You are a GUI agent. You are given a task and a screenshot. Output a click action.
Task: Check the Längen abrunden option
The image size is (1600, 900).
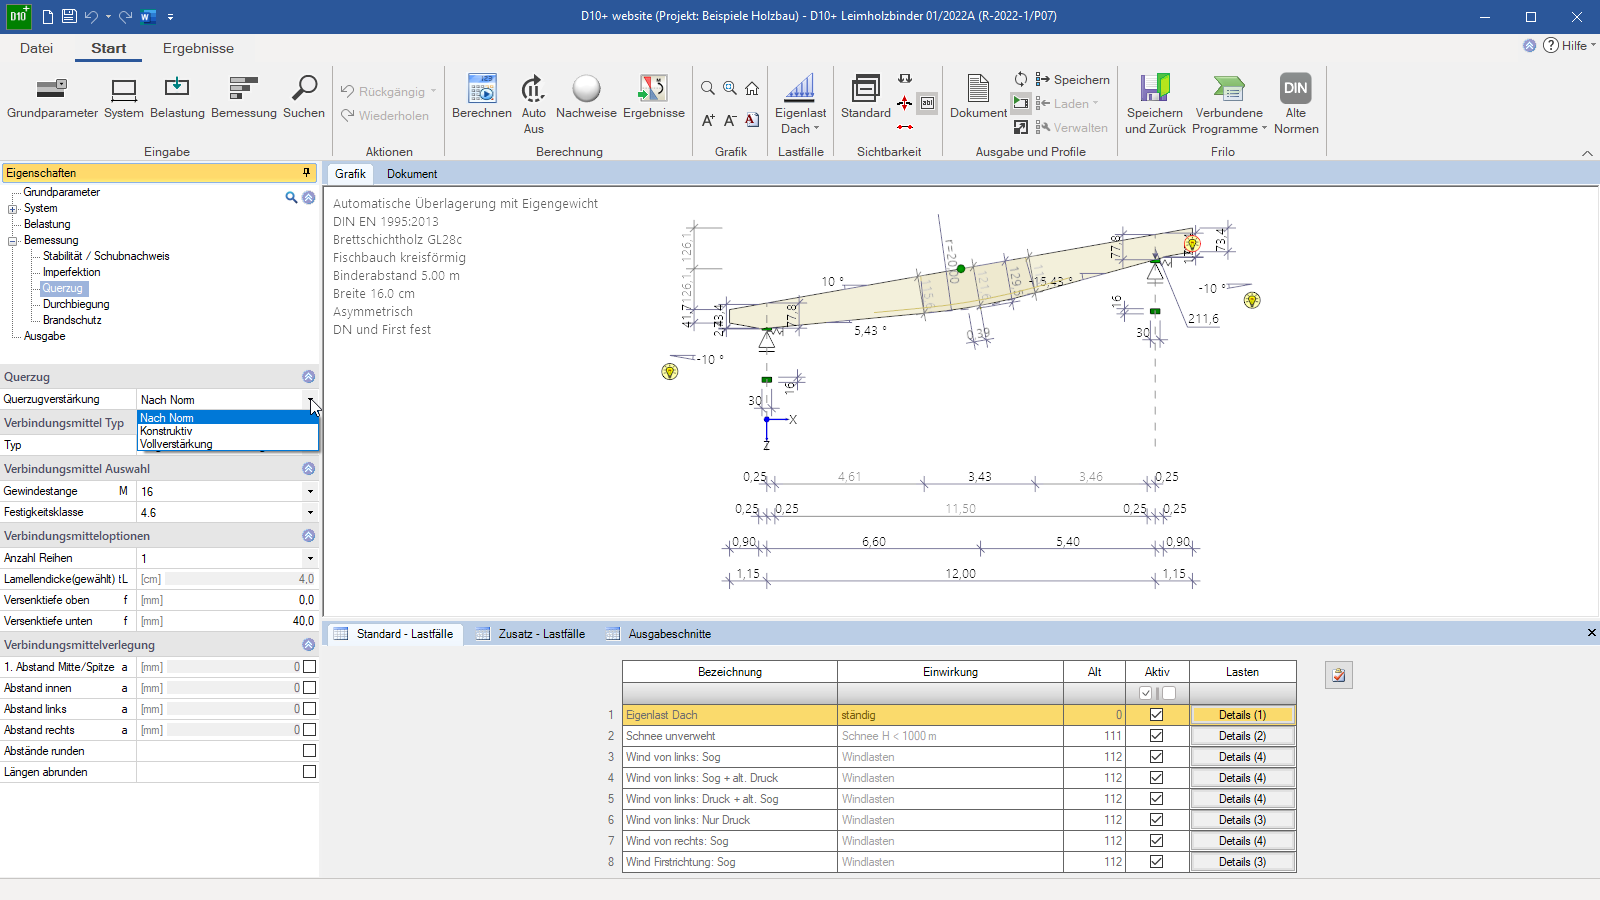(x=310, y=772)
